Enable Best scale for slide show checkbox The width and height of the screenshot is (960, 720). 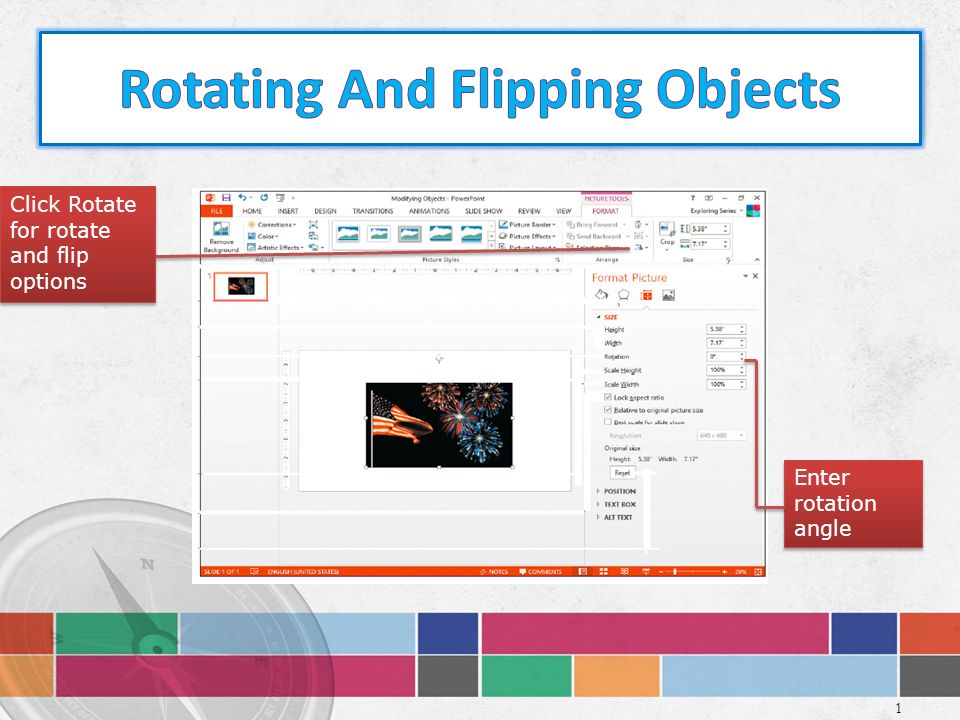[x=607, y=422]
